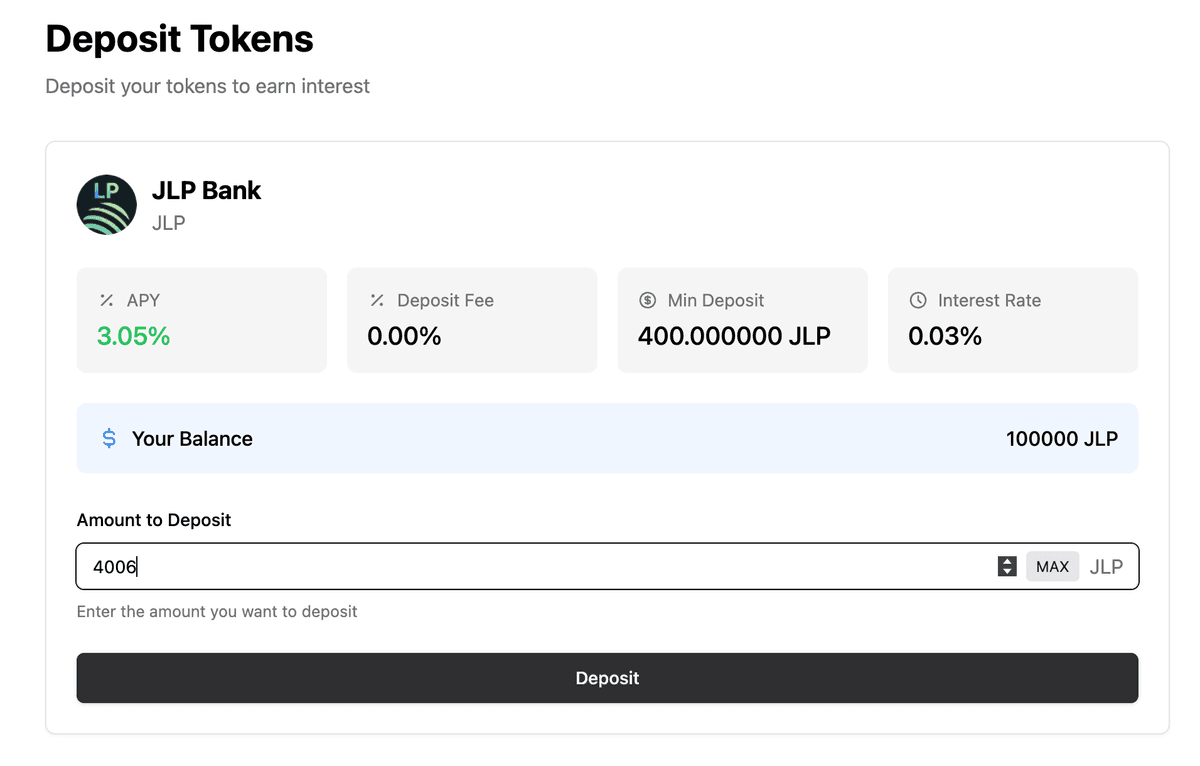Viewport: 1200px width, 766px height.
Task: Click the percent icon beside Deposit Fee
Action: pos(377,300)
